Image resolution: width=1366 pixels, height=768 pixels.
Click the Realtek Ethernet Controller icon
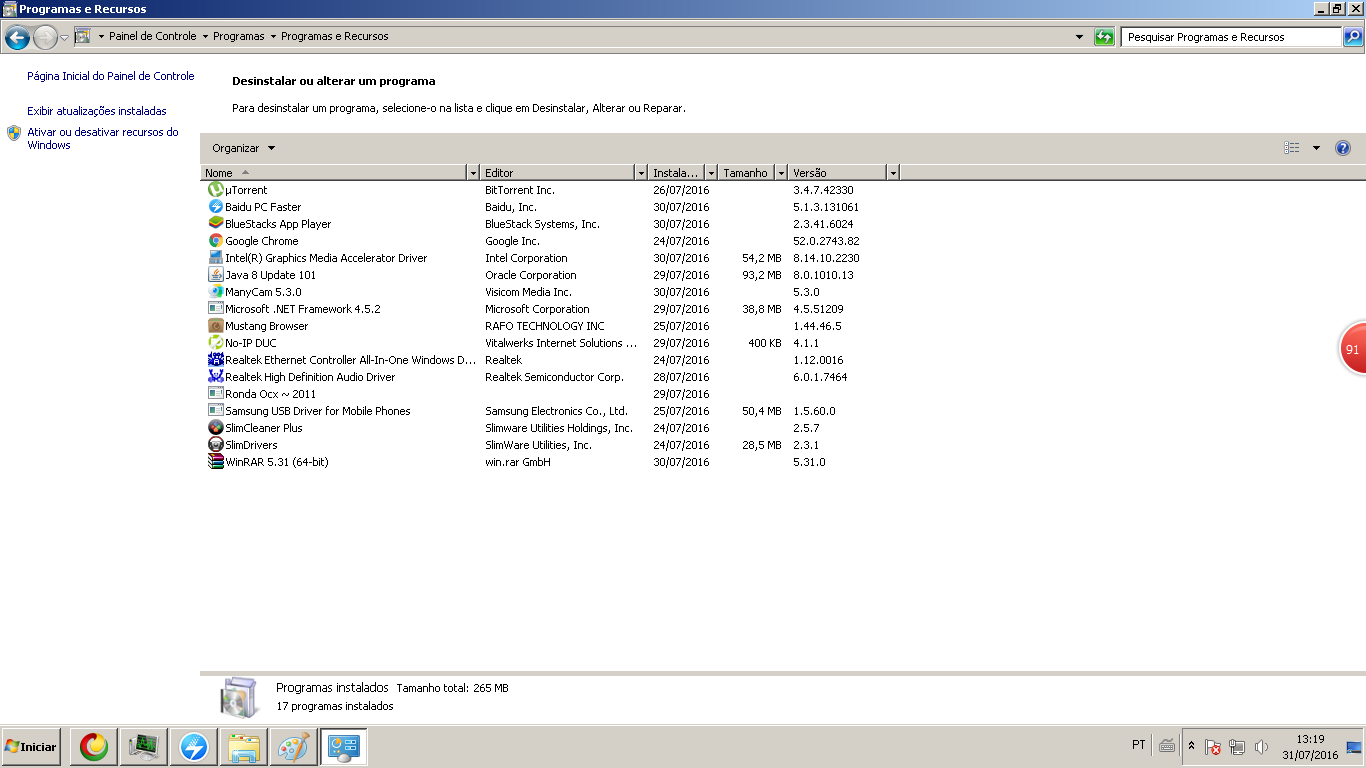[x=215, y=360]
